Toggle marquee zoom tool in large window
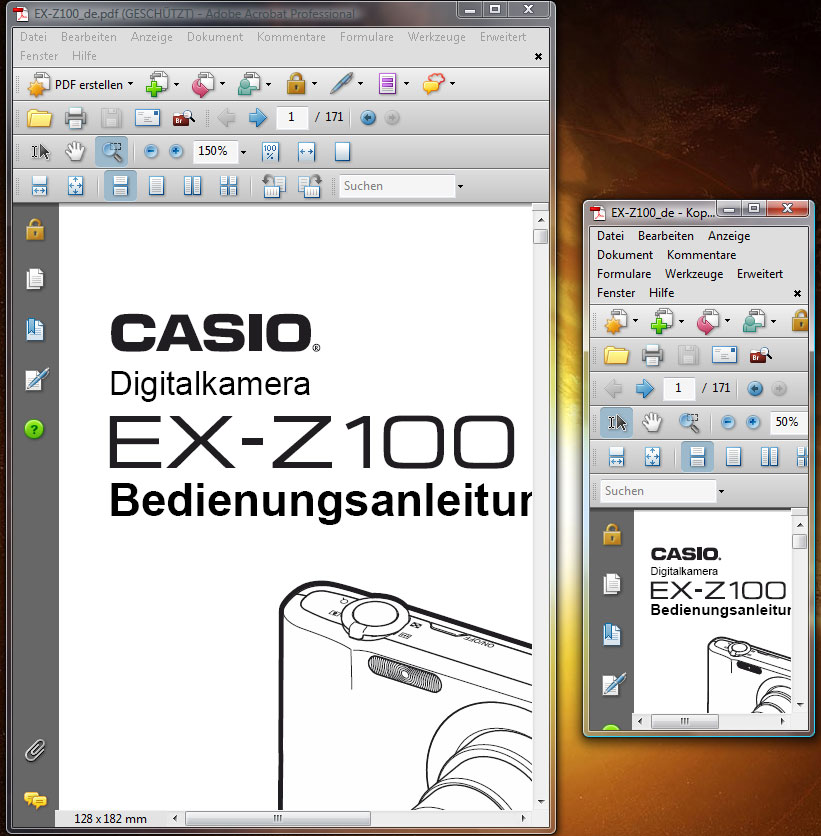This screenshot has width=821, height=836. click(111, 151)
